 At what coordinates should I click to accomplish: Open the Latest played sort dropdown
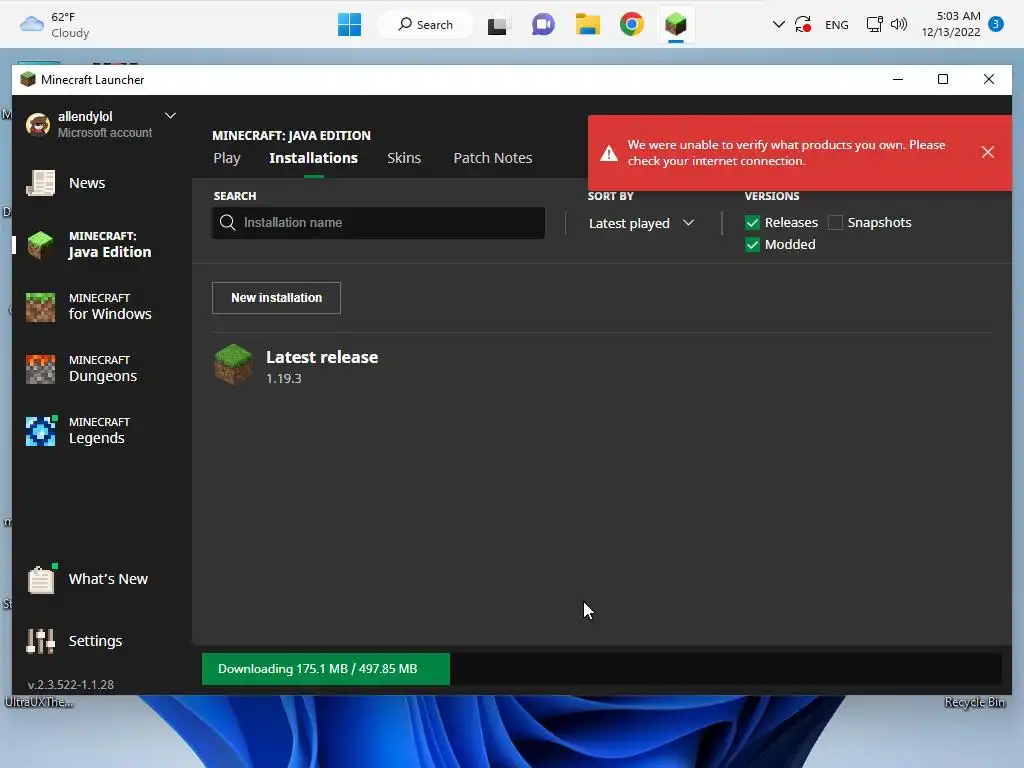[641, 223]
